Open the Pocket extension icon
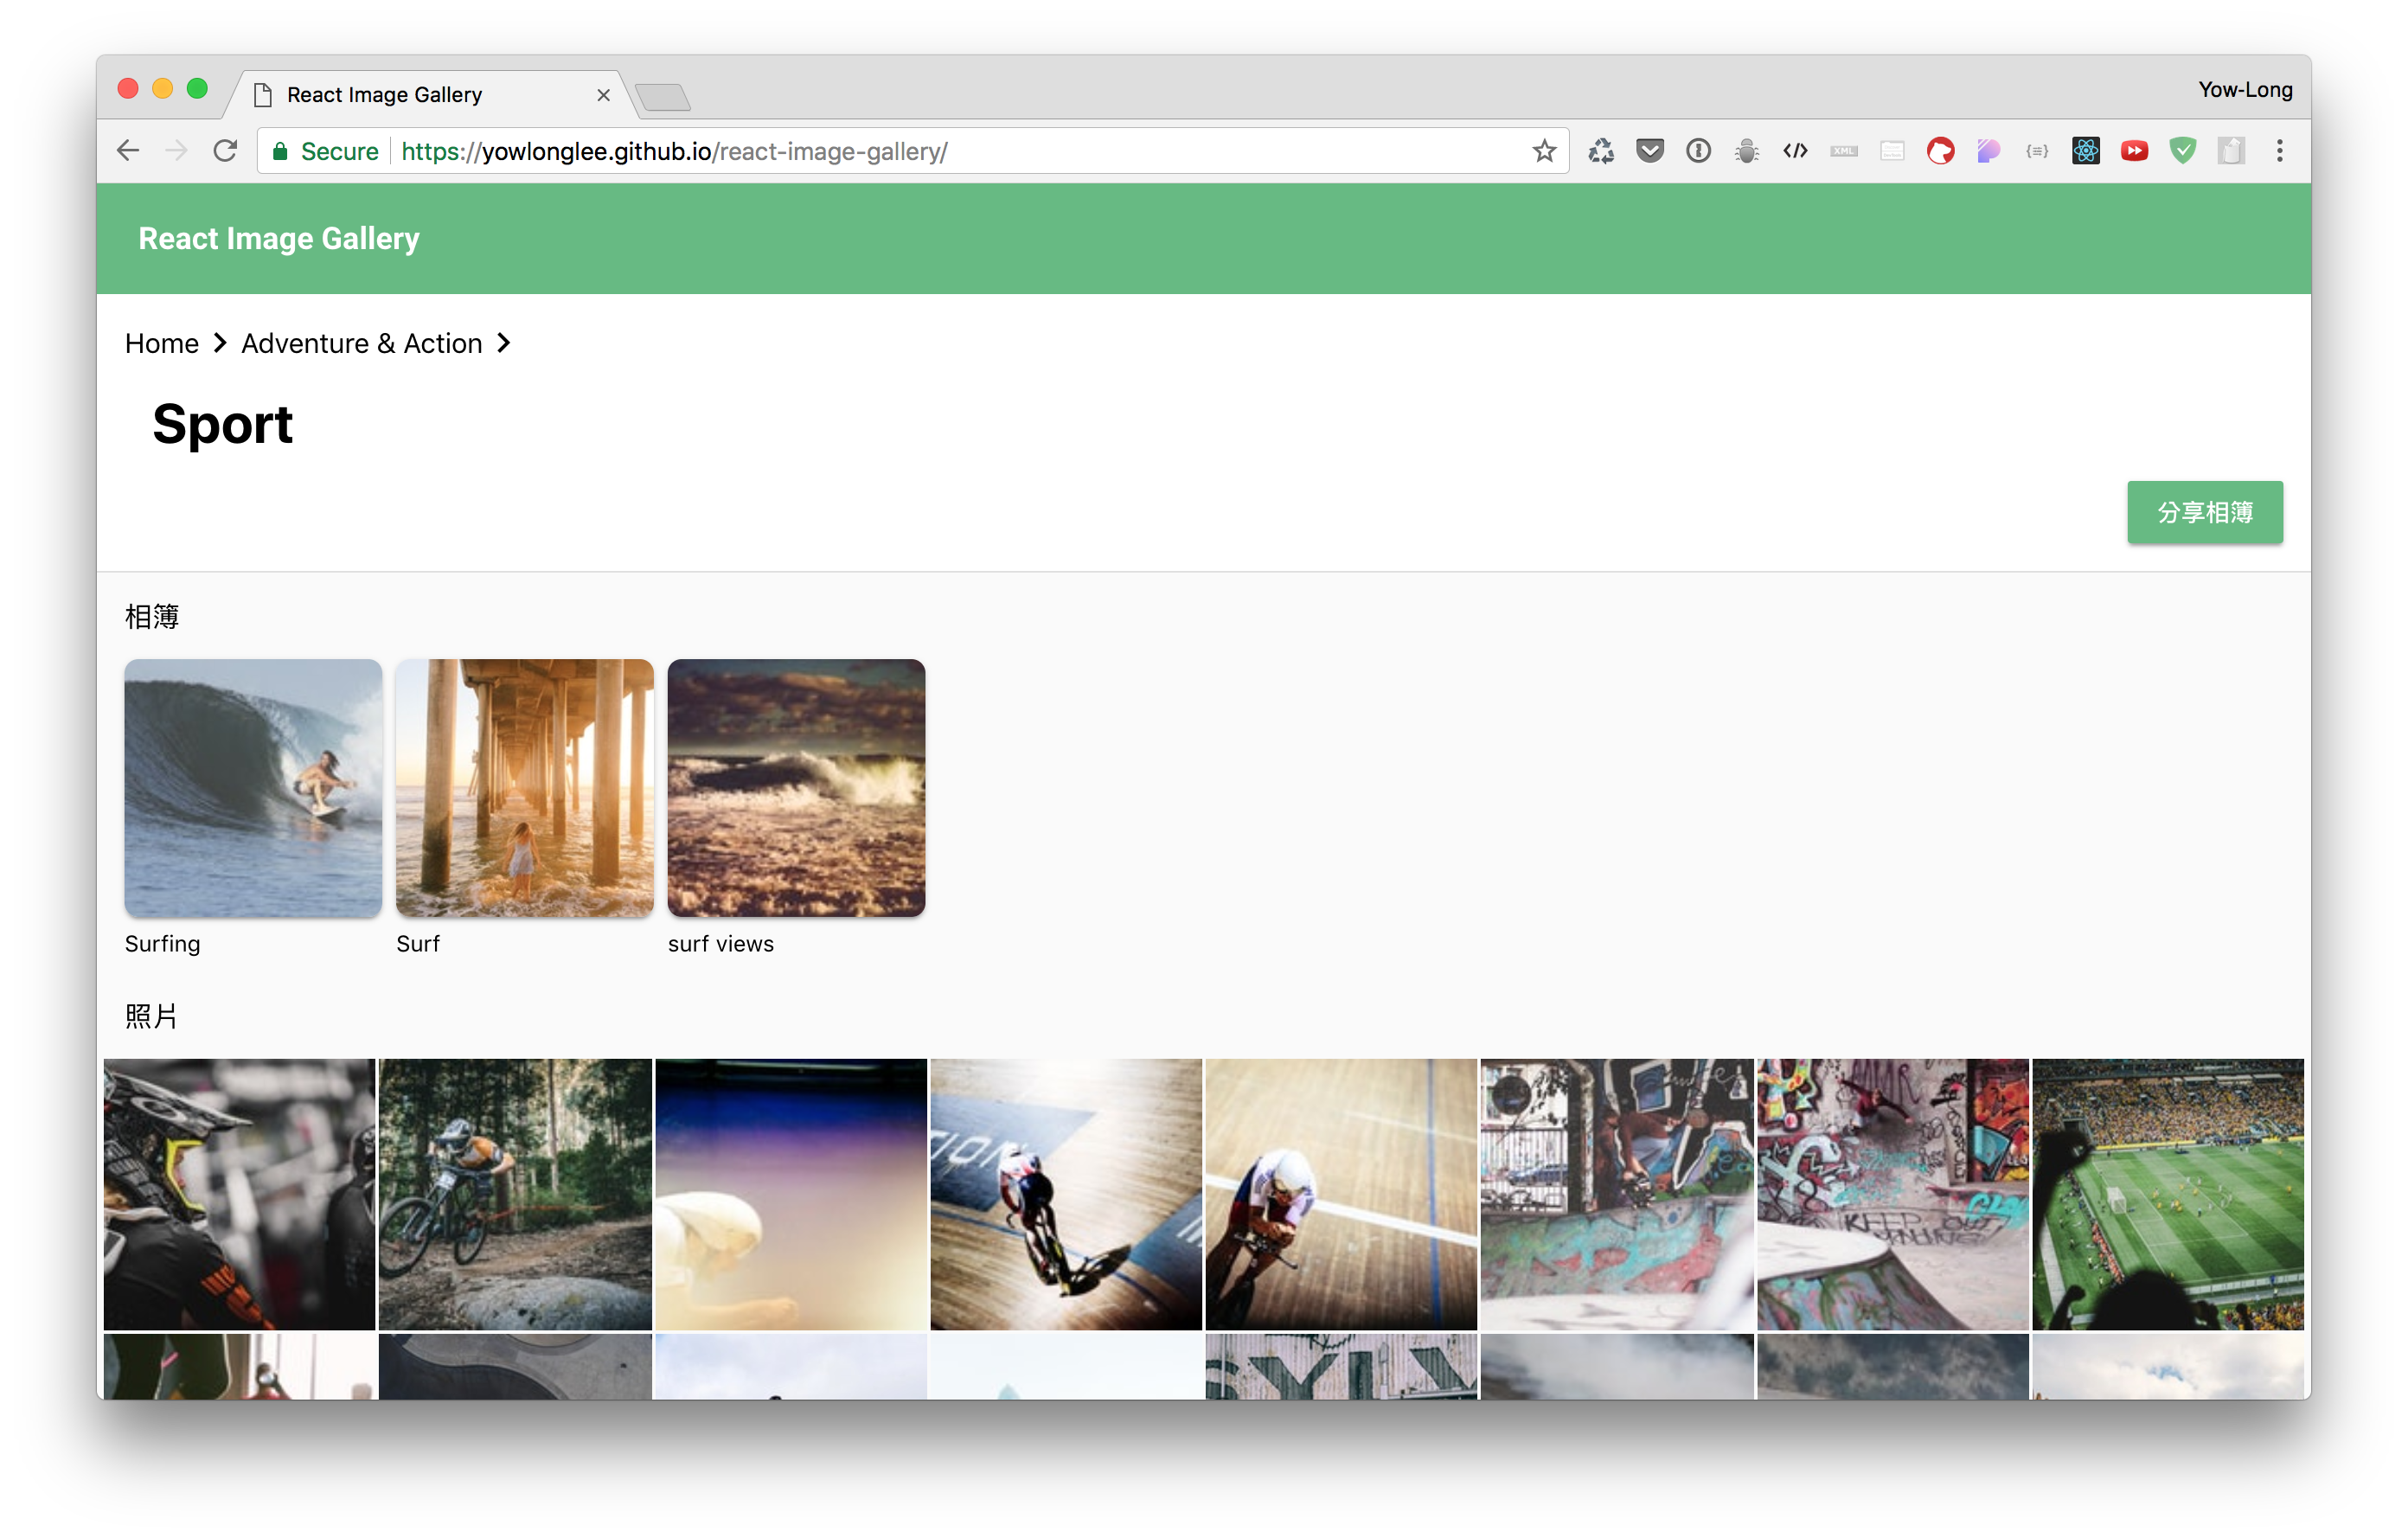The image size is (2408, 1538). 1650,151
